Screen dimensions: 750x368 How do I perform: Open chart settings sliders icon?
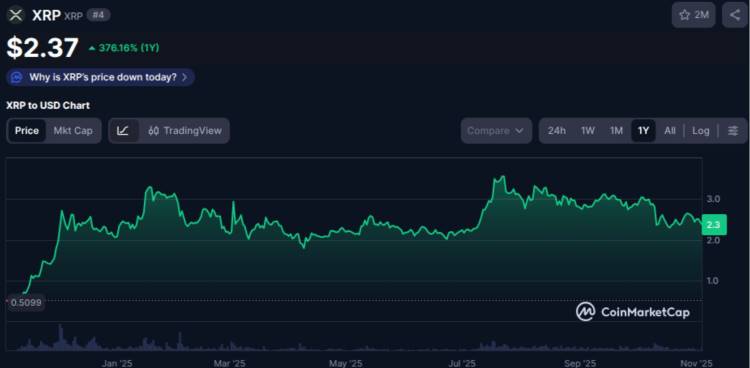point(733,131)
